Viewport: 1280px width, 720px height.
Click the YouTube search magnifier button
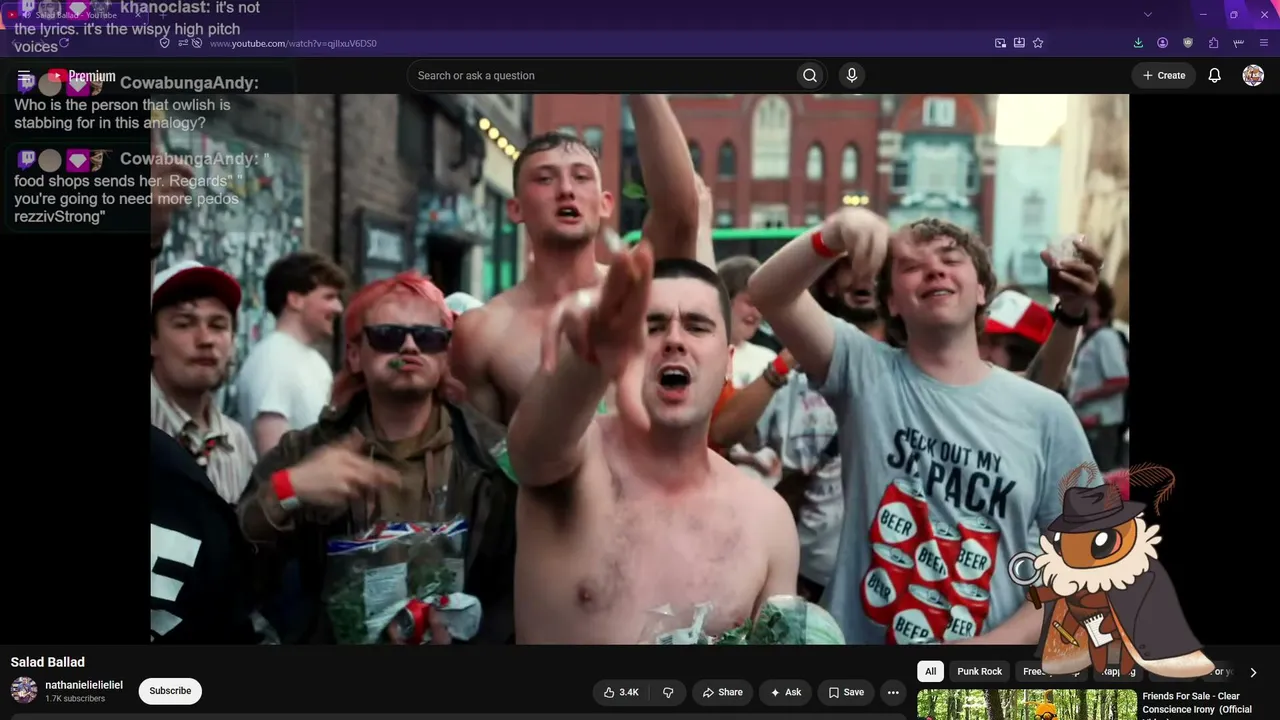(810, 75)
